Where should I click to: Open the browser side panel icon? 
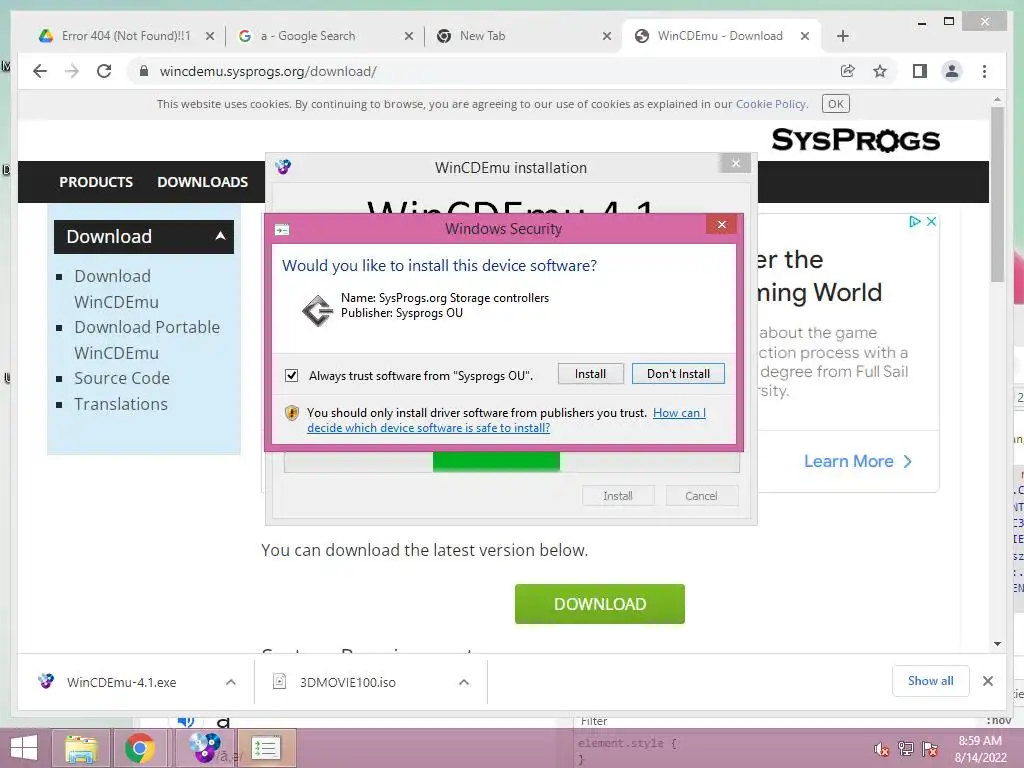(x=920, y=71)
